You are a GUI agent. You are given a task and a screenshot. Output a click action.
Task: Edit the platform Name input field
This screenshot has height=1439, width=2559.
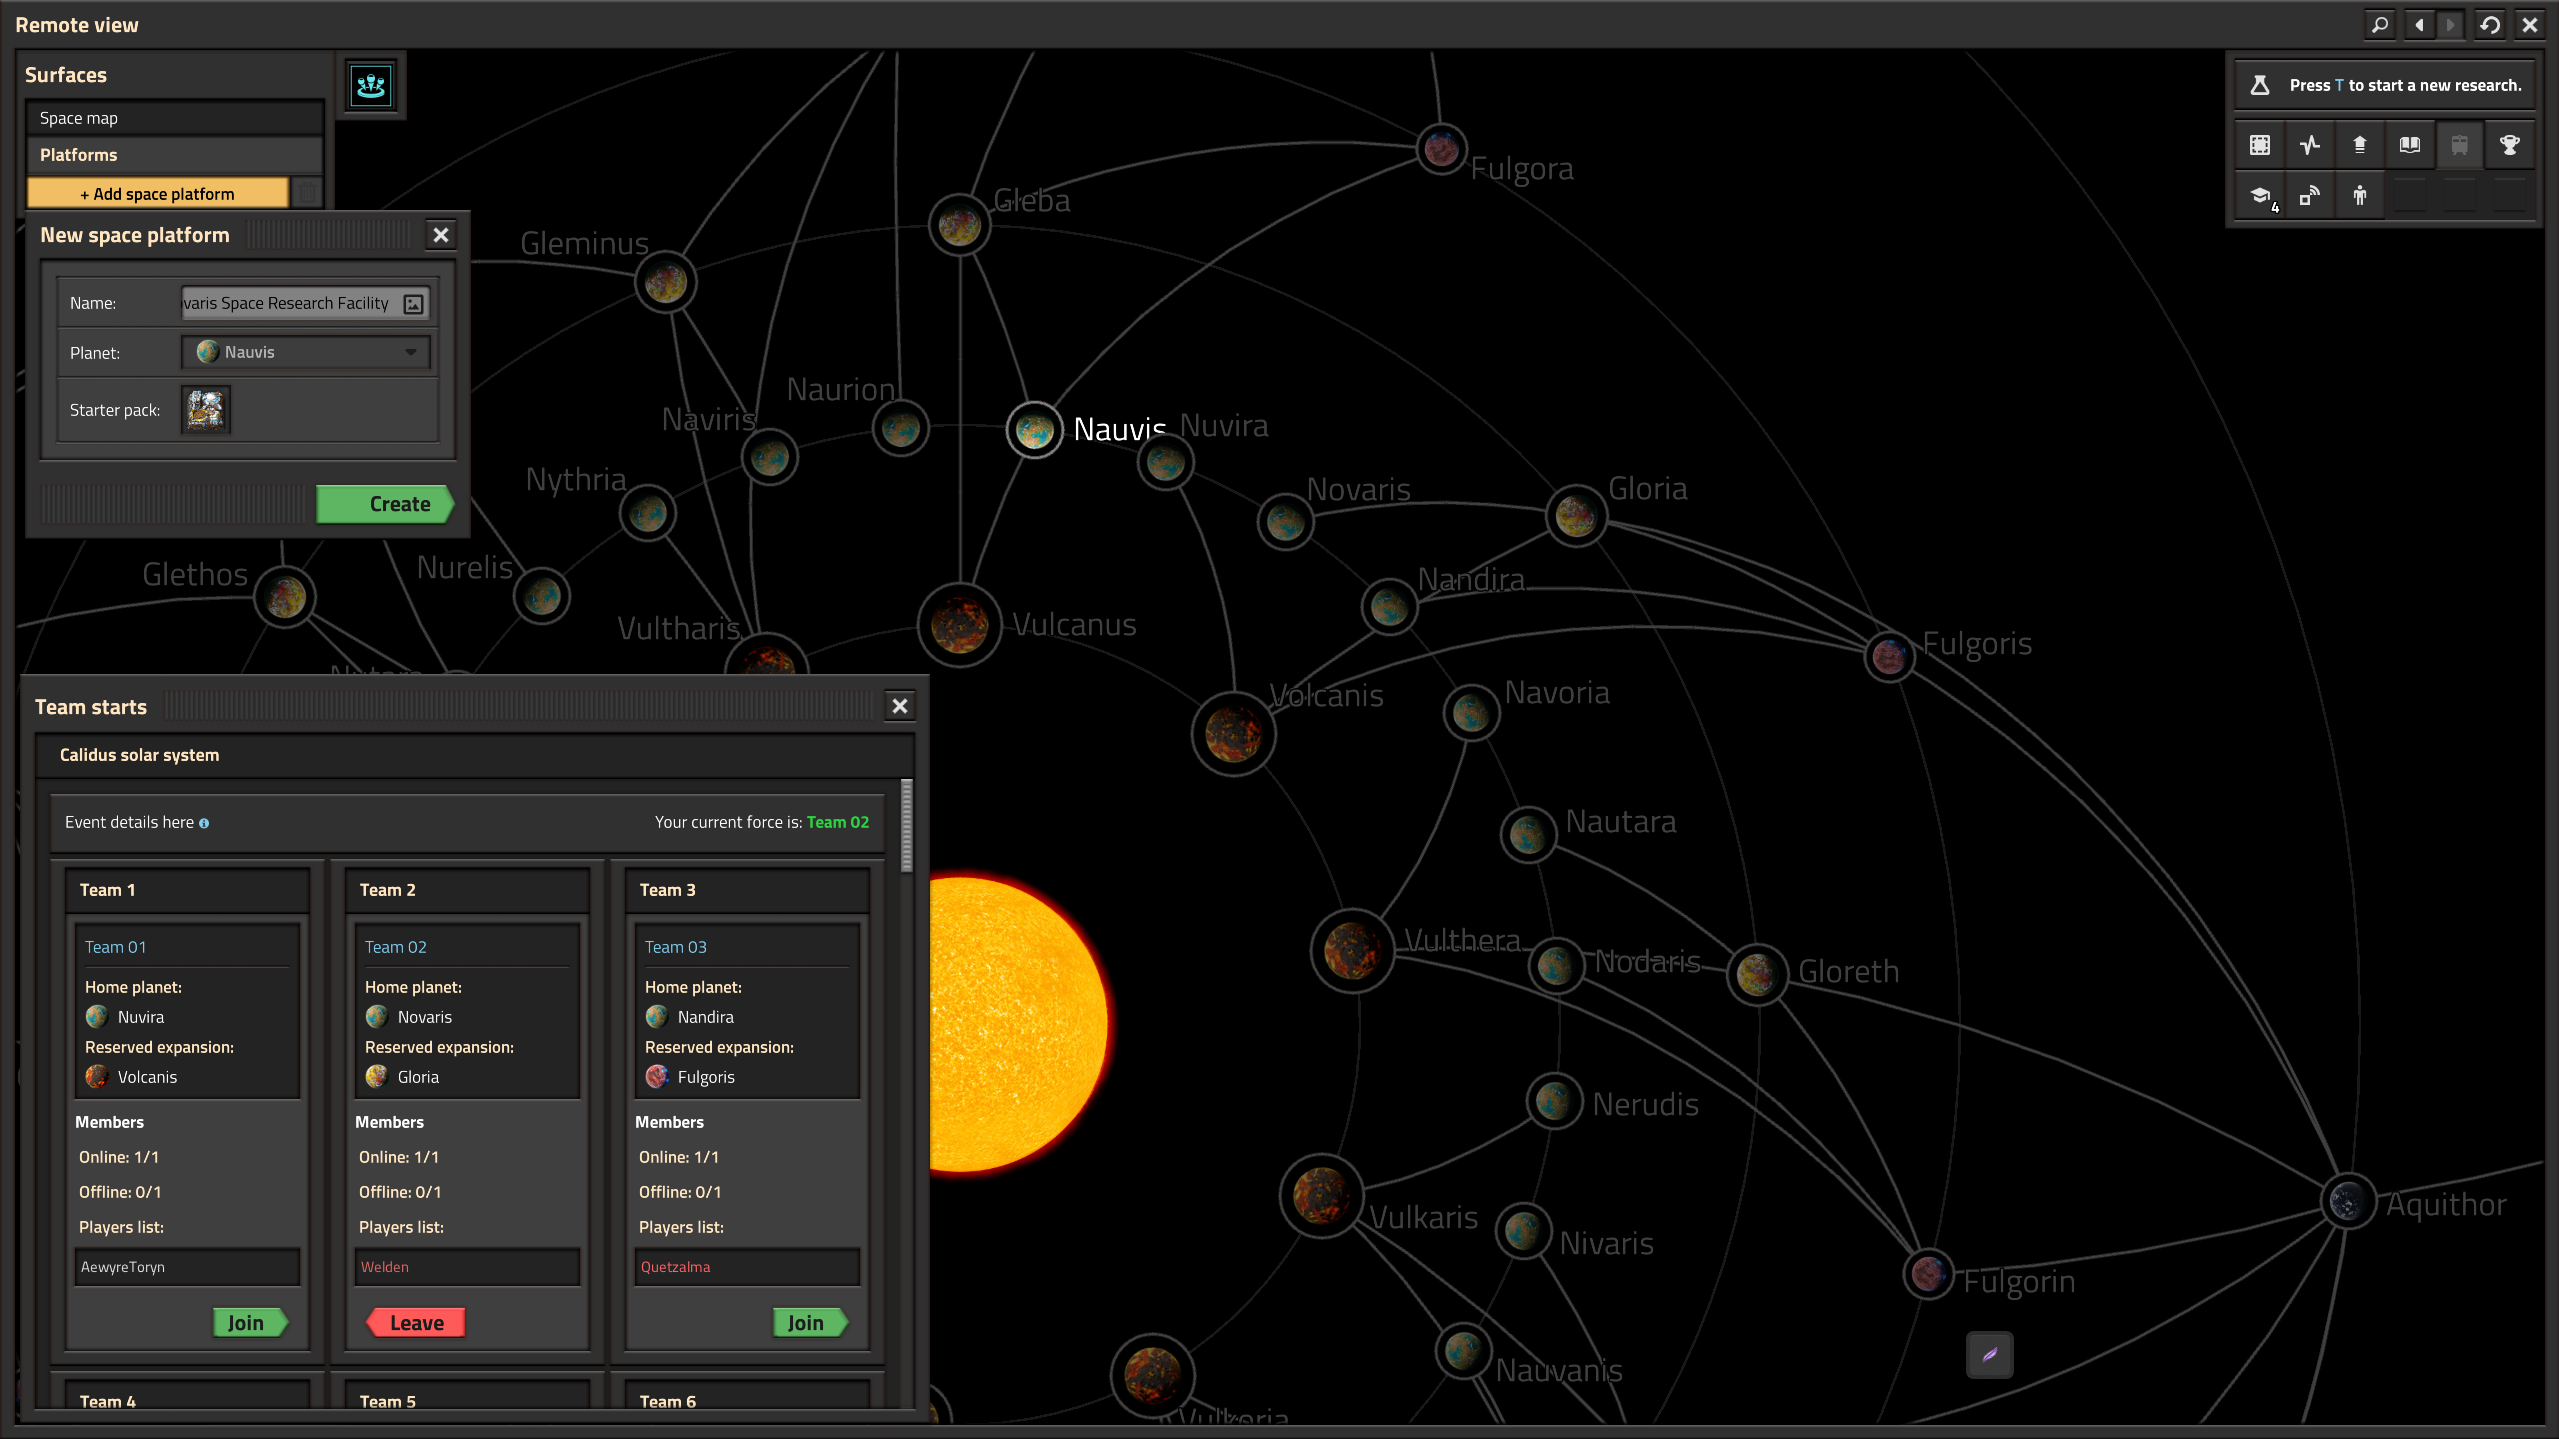(x=306, y=303)
